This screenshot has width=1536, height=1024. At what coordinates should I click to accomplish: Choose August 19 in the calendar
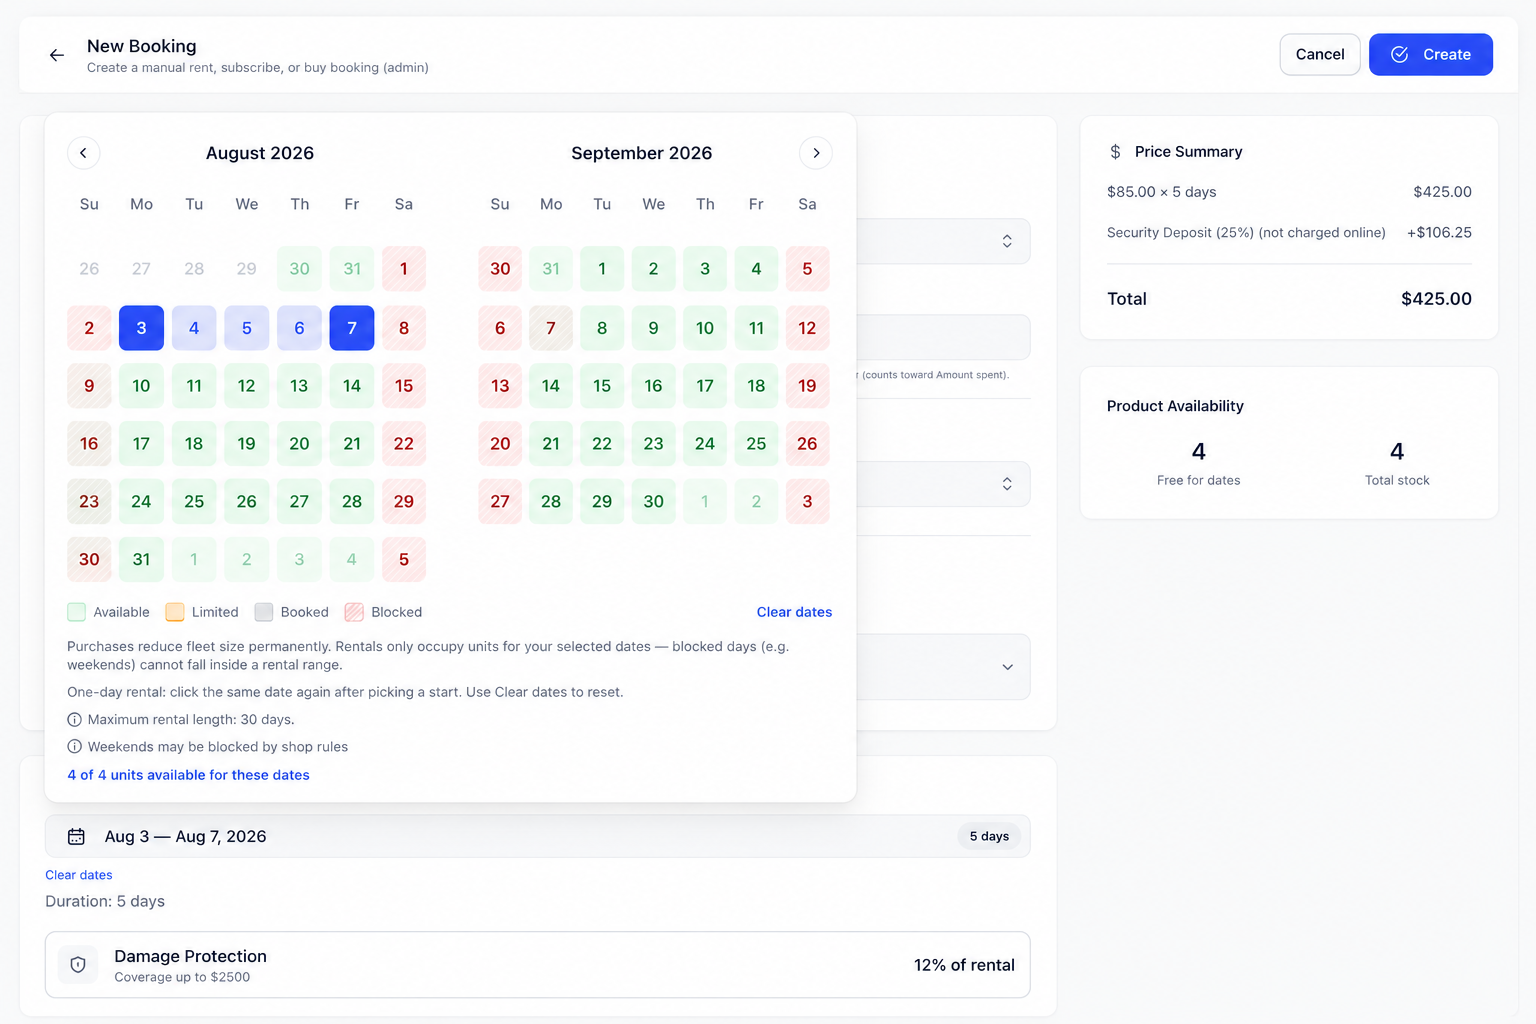click(x=246, y=444)
